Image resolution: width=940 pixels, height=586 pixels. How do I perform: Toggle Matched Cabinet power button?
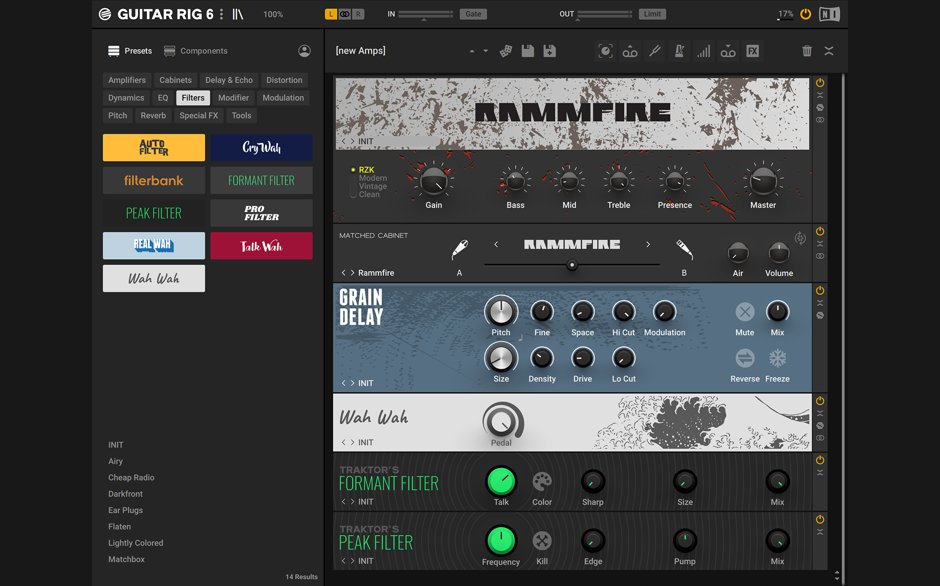(x=820, y=232)
